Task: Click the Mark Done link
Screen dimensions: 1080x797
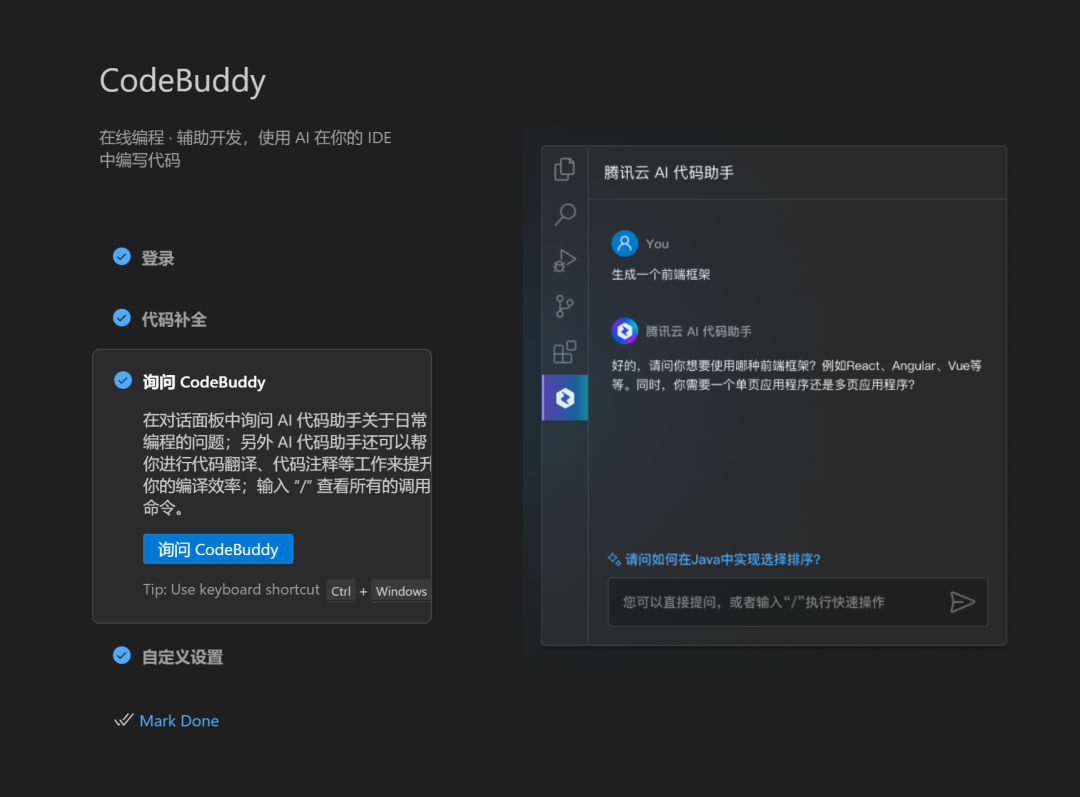Action: (179, 721)
